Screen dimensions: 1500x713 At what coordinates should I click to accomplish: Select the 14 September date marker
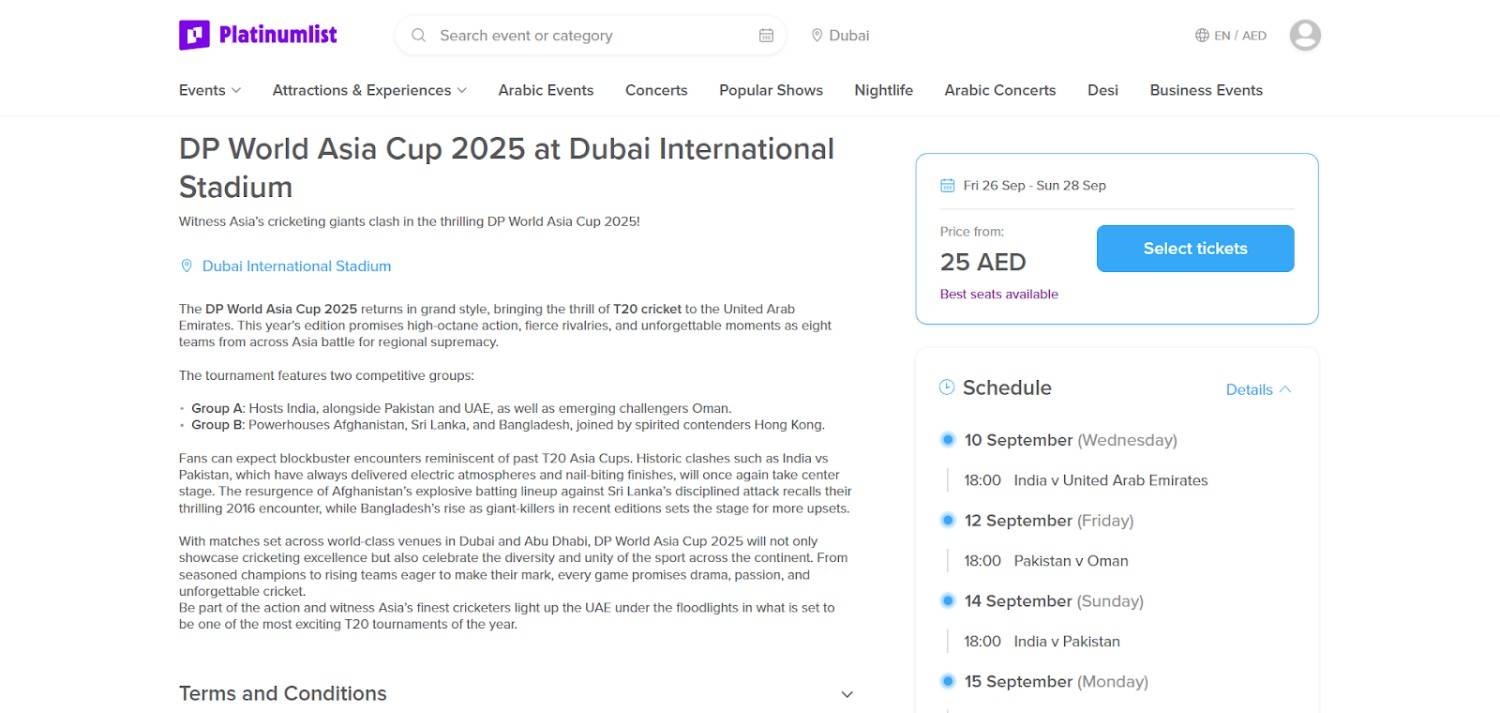946,600
